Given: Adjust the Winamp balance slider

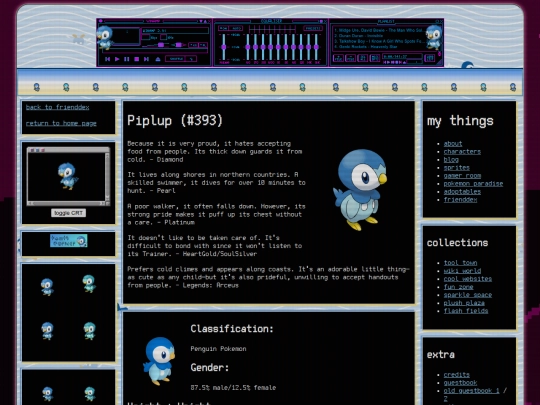Looking at the screenshot, I should (x=178, y=45).
